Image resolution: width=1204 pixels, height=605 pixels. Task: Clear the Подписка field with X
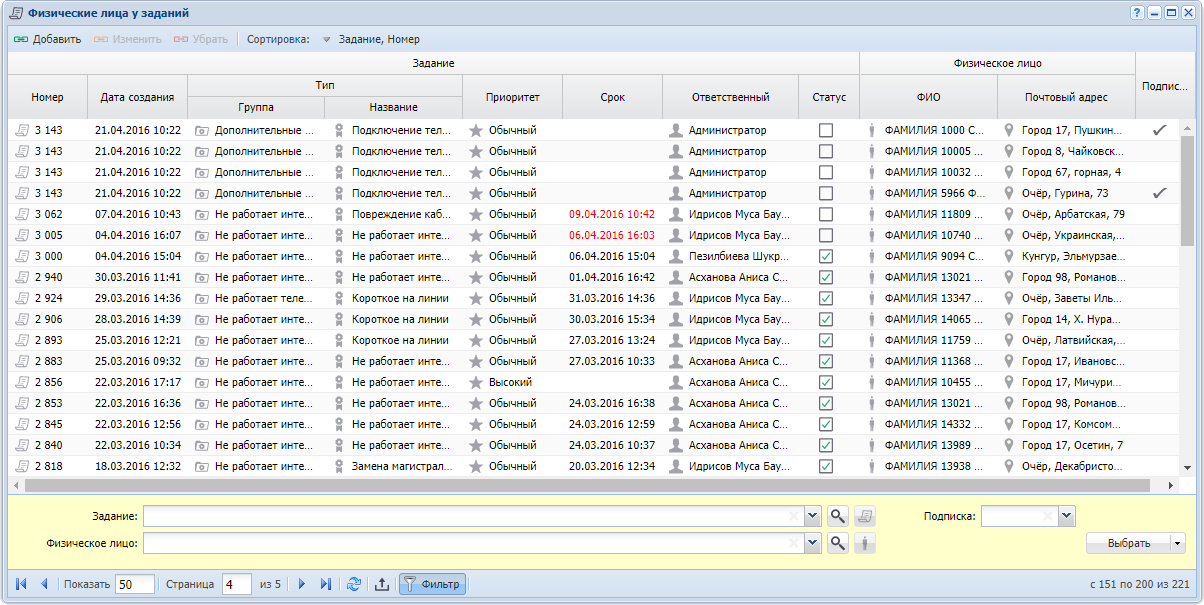pos(1048,516)
